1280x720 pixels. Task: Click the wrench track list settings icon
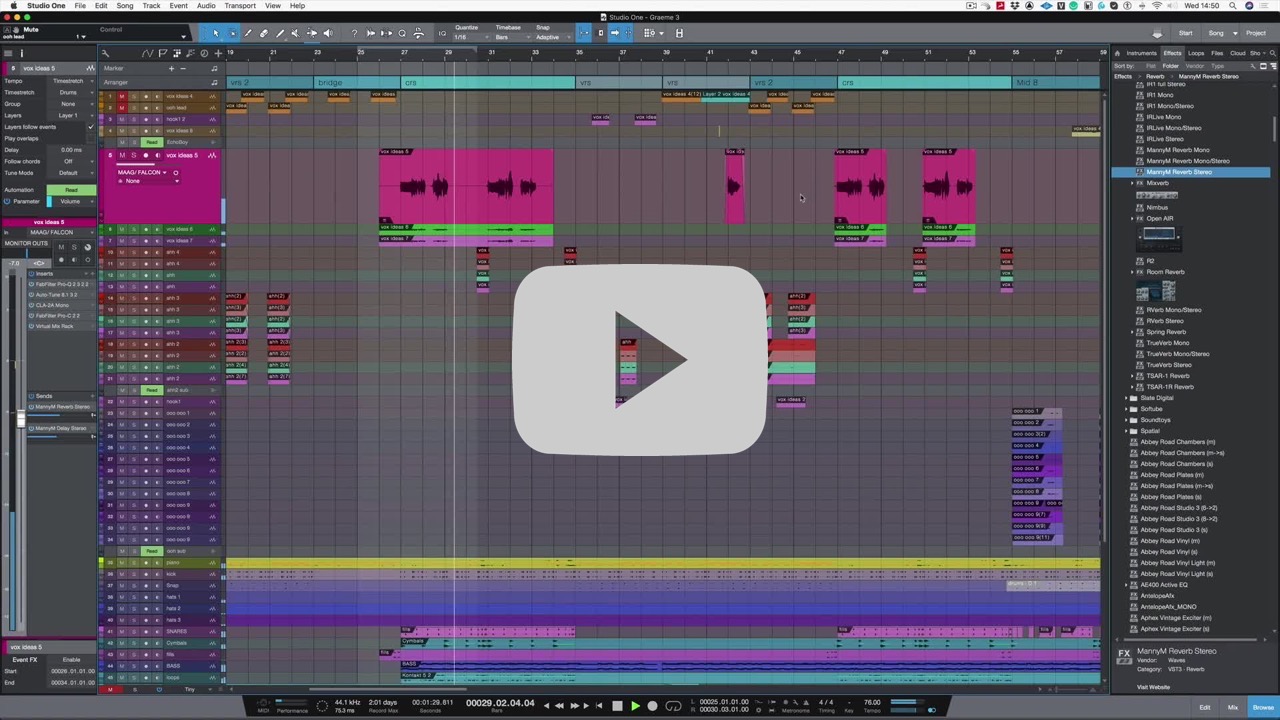point(106,53)
